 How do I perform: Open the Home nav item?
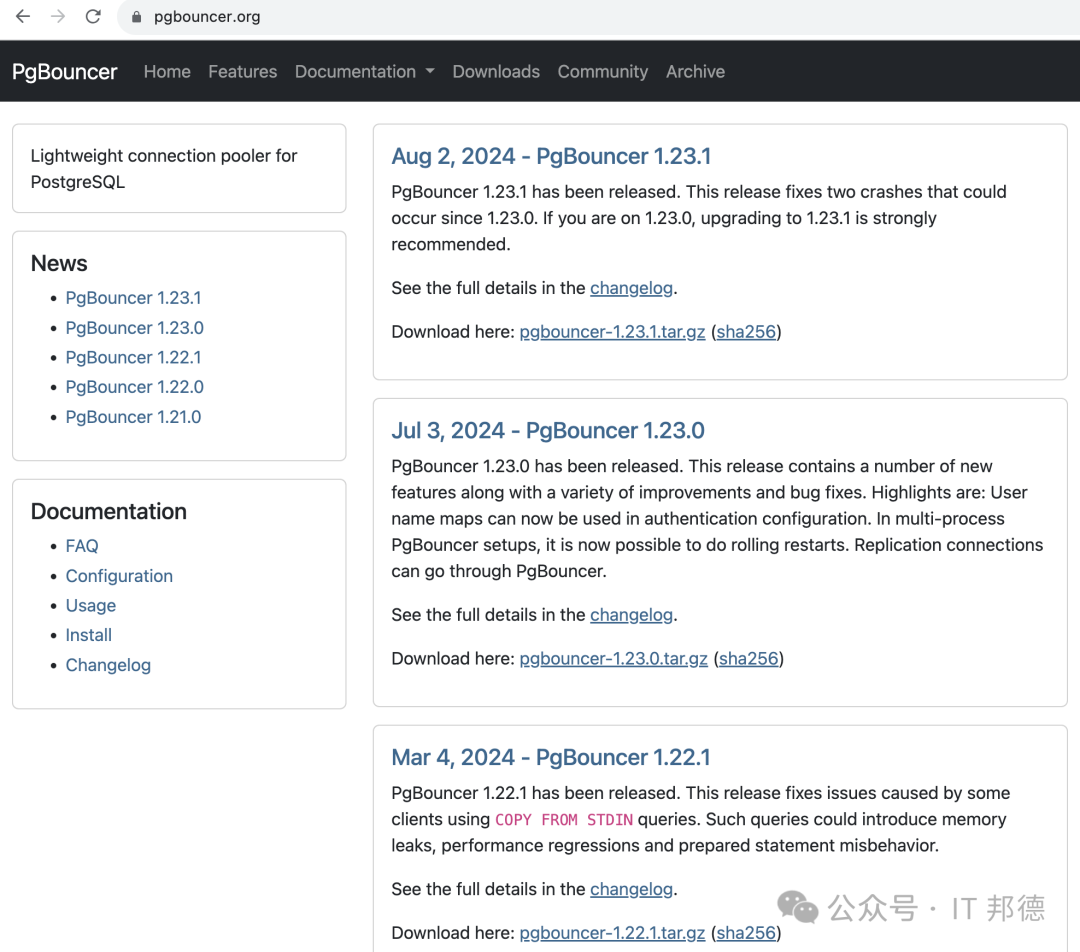[167, 72]
